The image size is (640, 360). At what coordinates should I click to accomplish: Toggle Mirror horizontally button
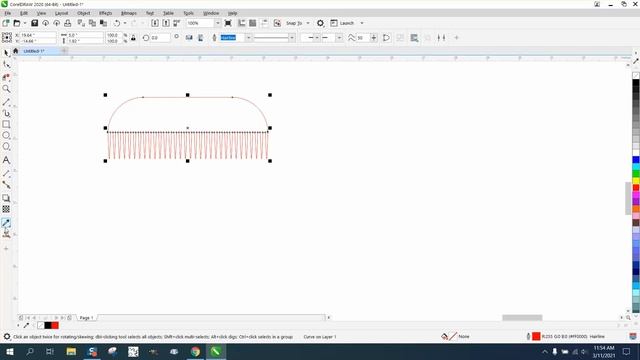click(189, 38)
